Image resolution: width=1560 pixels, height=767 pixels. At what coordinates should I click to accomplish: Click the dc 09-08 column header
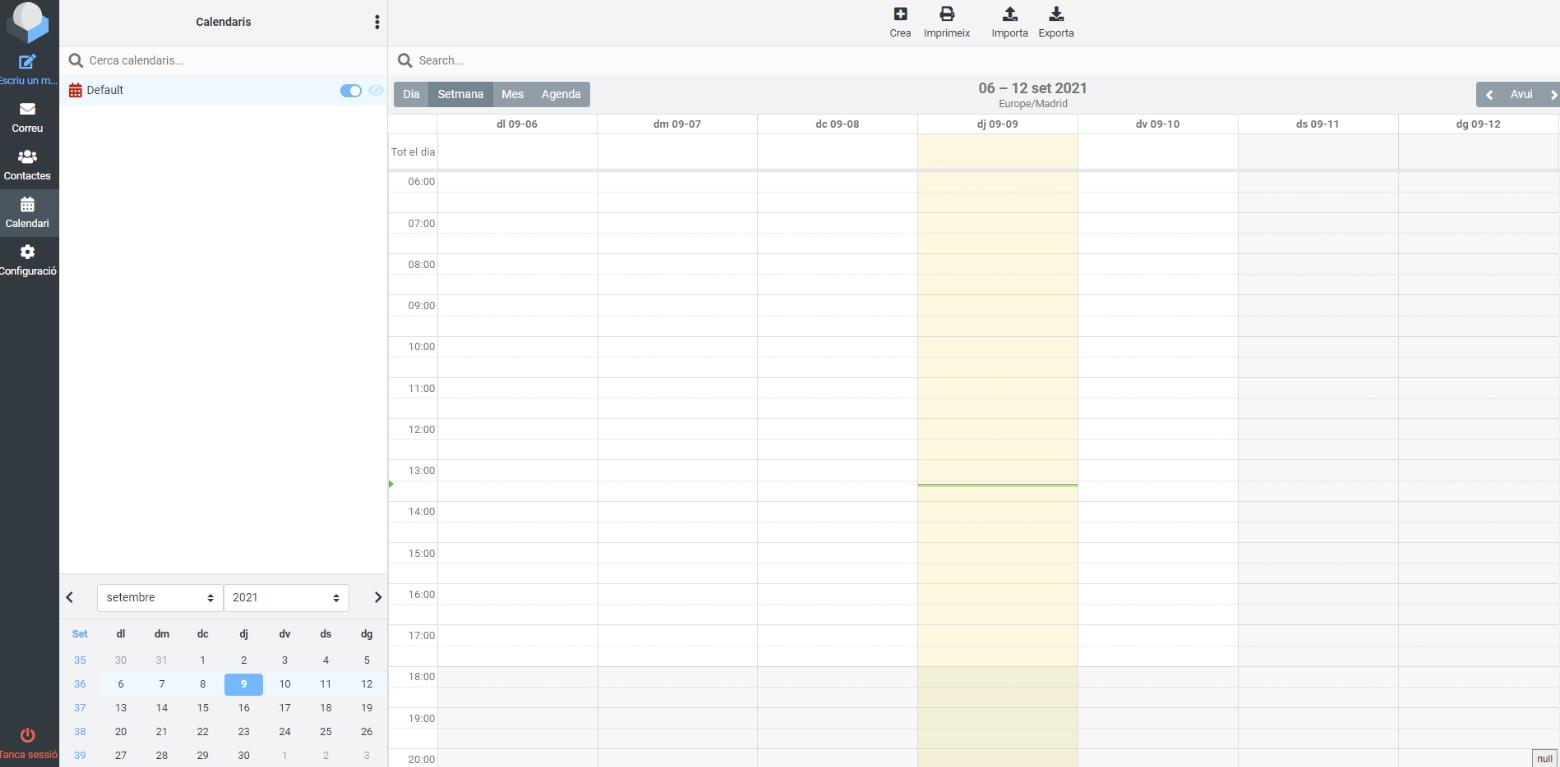pos(837,124)
